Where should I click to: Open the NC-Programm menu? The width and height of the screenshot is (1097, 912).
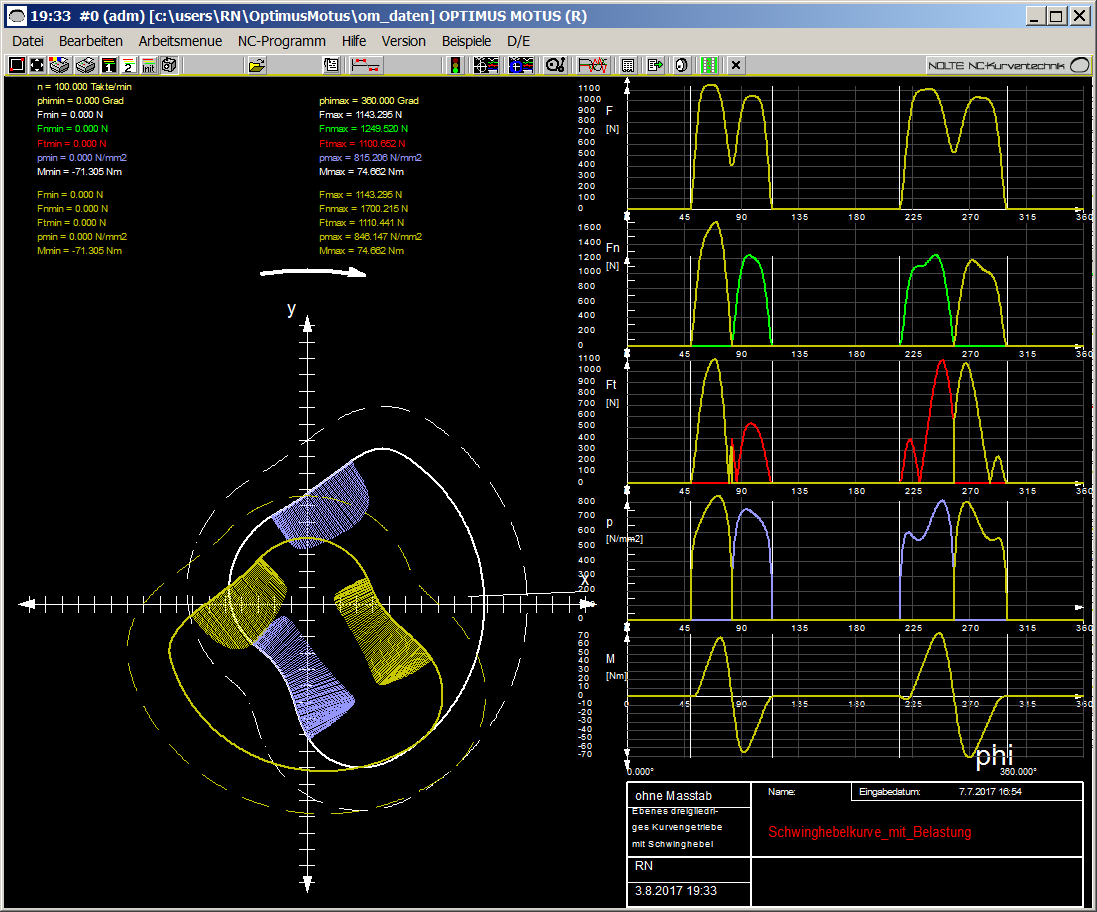click(x=282, y=41)
